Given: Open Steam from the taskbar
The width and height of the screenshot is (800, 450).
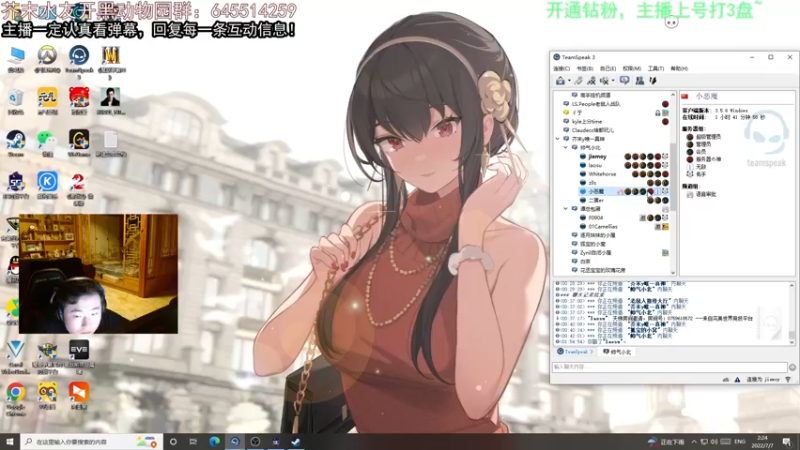Looking at the screenshot, I should click(x=296, y=442).
